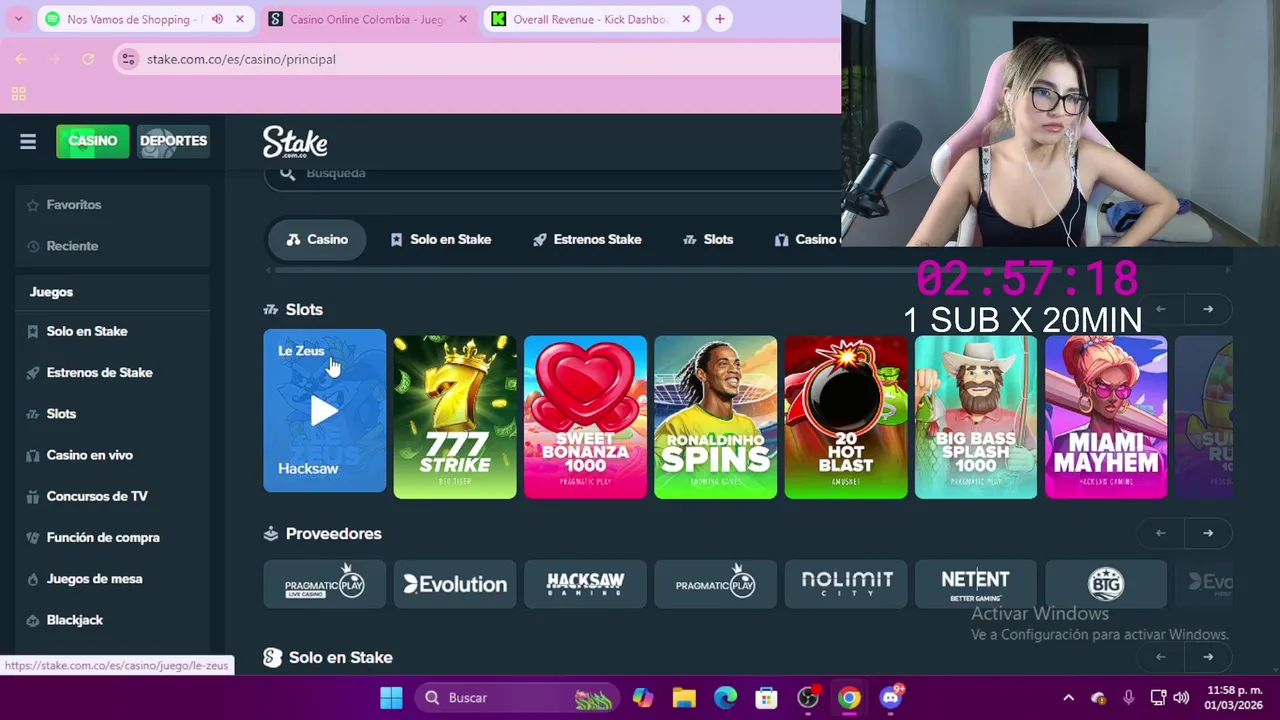Open Google Chrome from the taskbar
The height and width of the screenshot is (720, 1280).
[849, 698]
